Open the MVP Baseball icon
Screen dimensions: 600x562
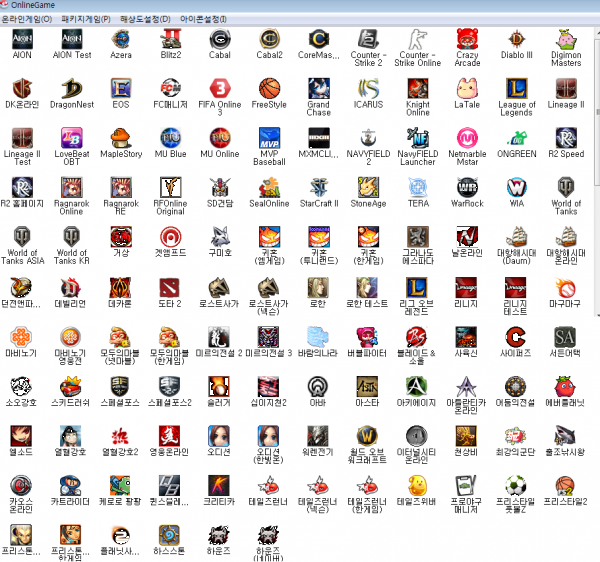(x=269, y=138)
